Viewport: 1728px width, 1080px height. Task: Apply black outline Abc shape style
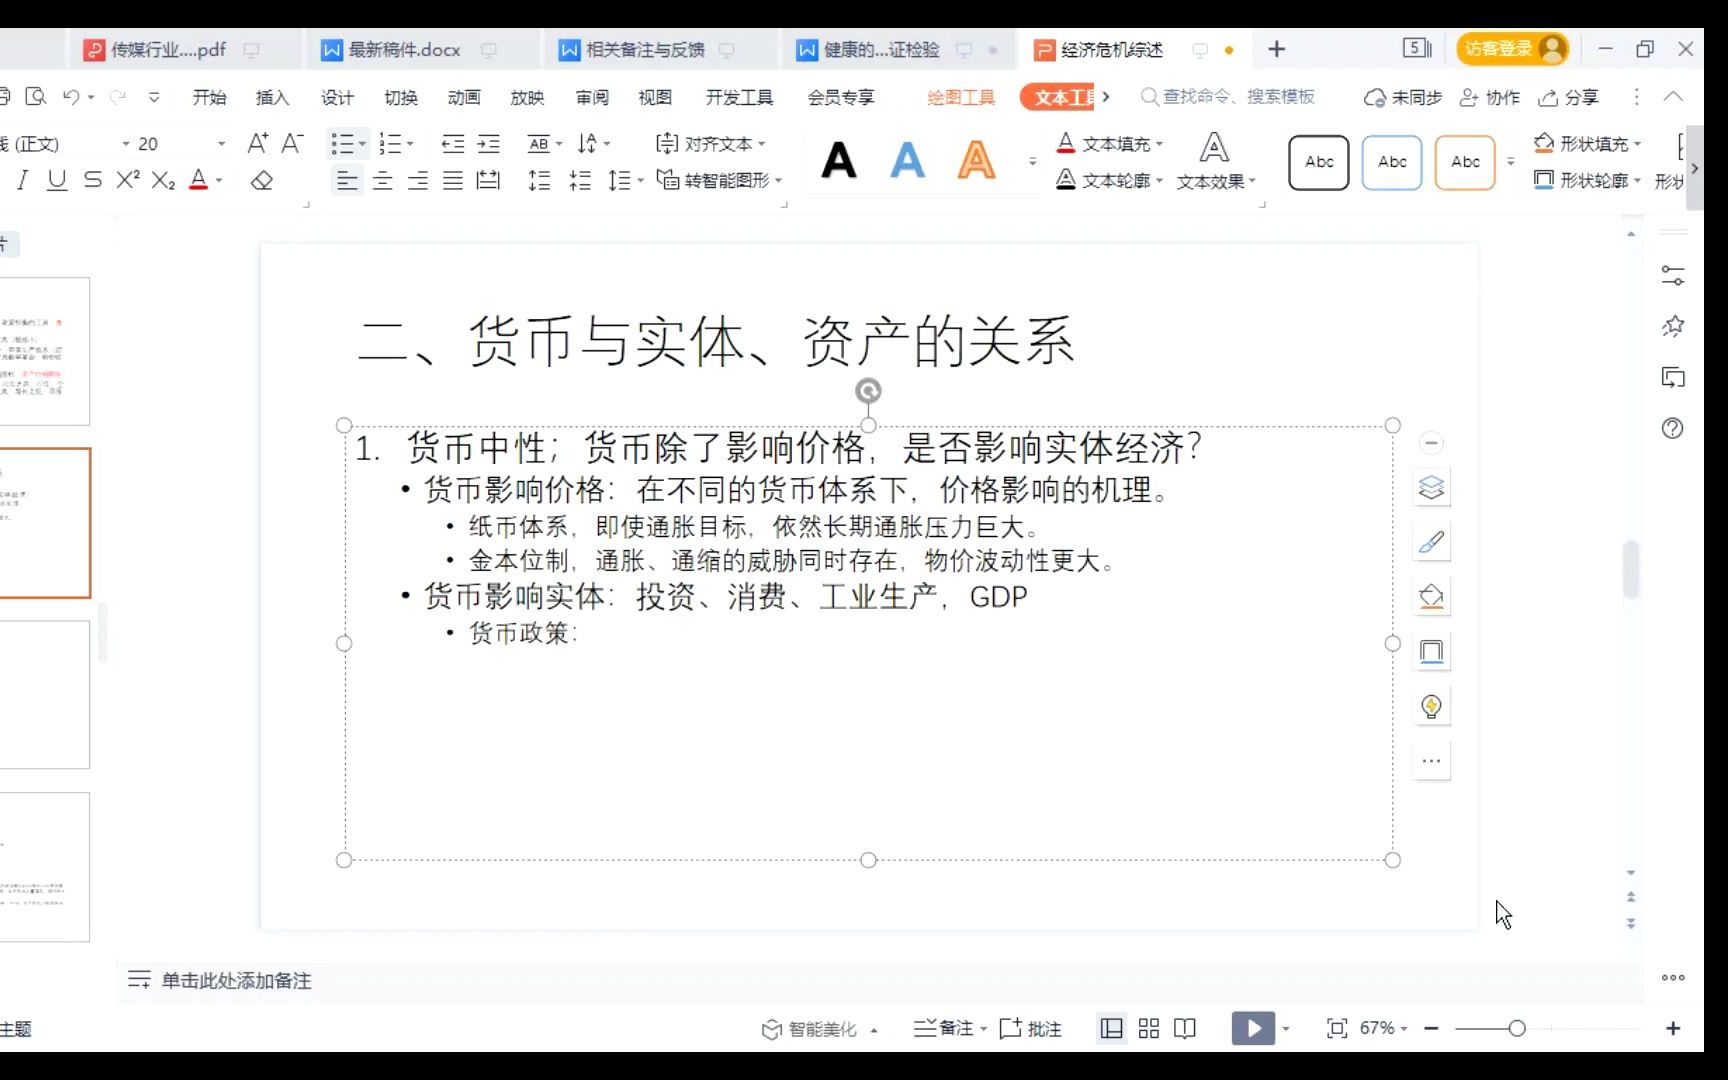click(1319, 162)
